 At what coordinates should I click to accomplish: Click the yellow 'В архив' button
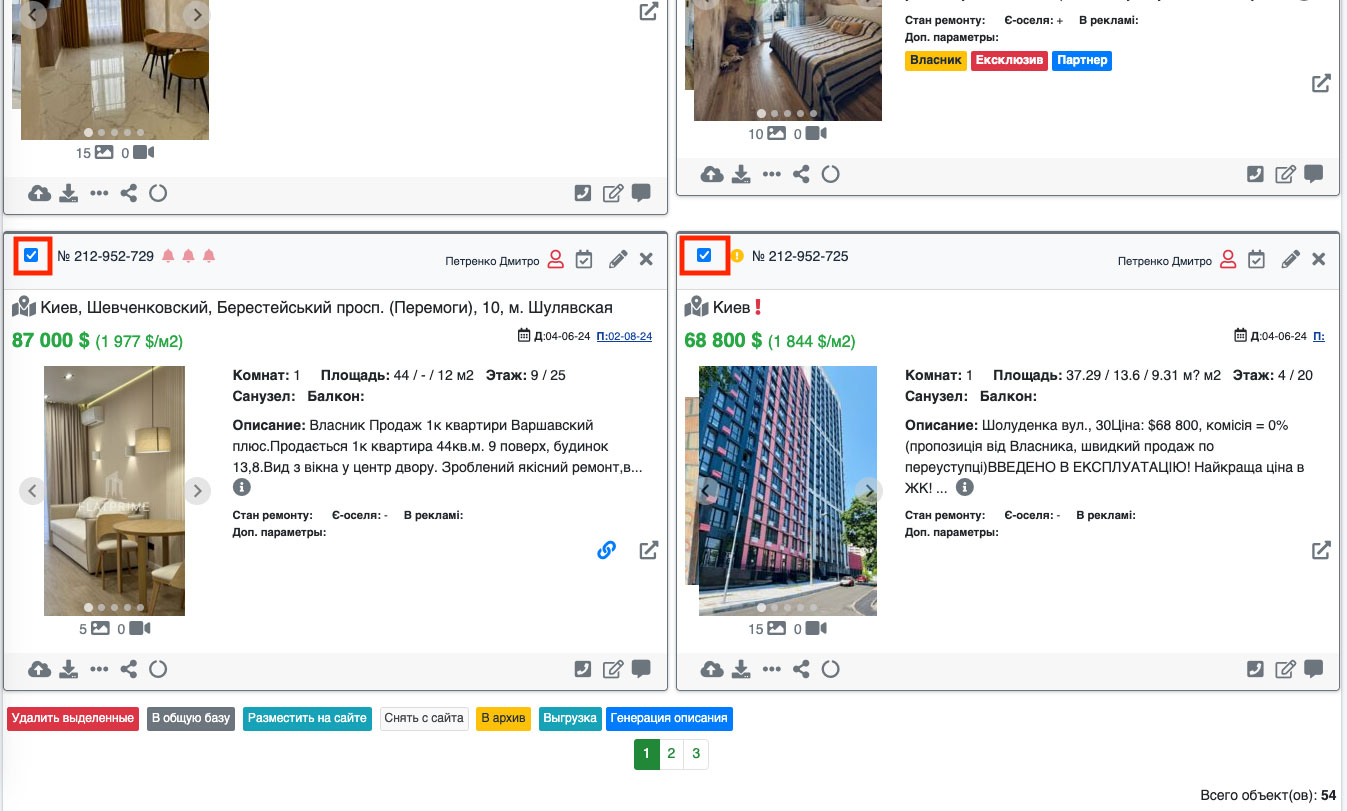click(x=503, y=718)
